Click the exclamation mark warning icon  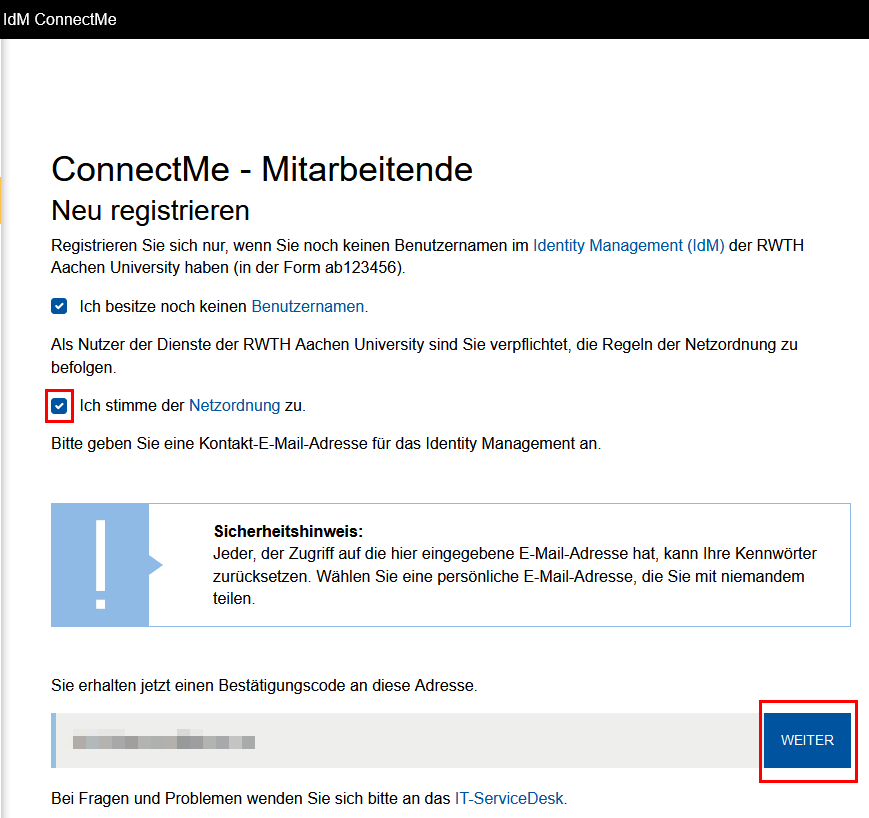100,565
